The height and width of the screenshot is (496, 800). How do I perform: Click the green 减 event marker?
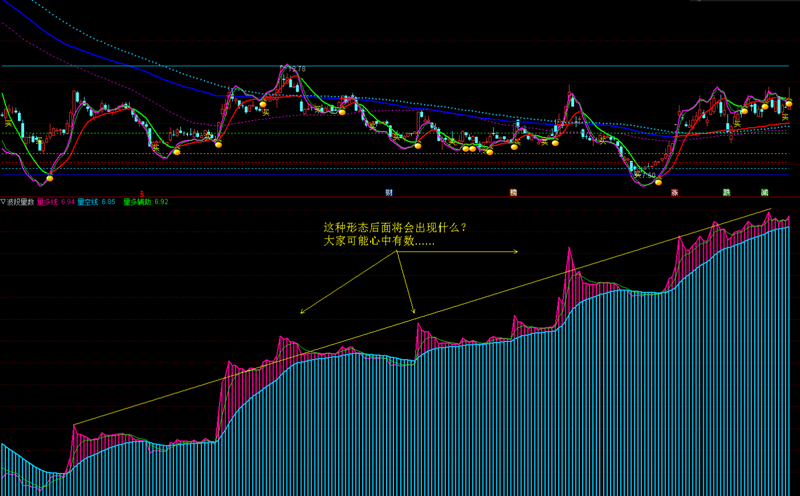[764, 192]
